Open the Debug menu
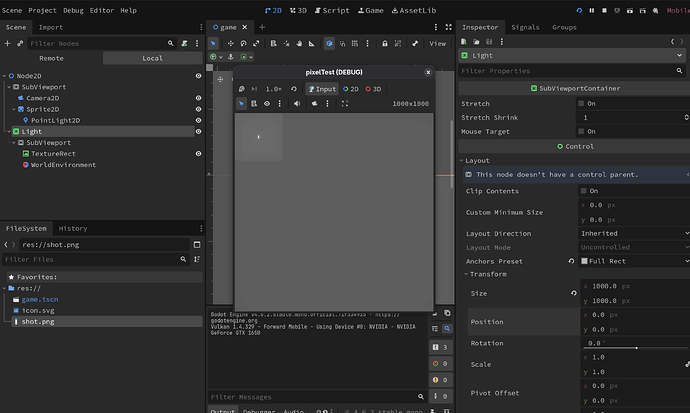Image resolution: width=690 pixels, height=413 pixels. [x=73, y=11]
